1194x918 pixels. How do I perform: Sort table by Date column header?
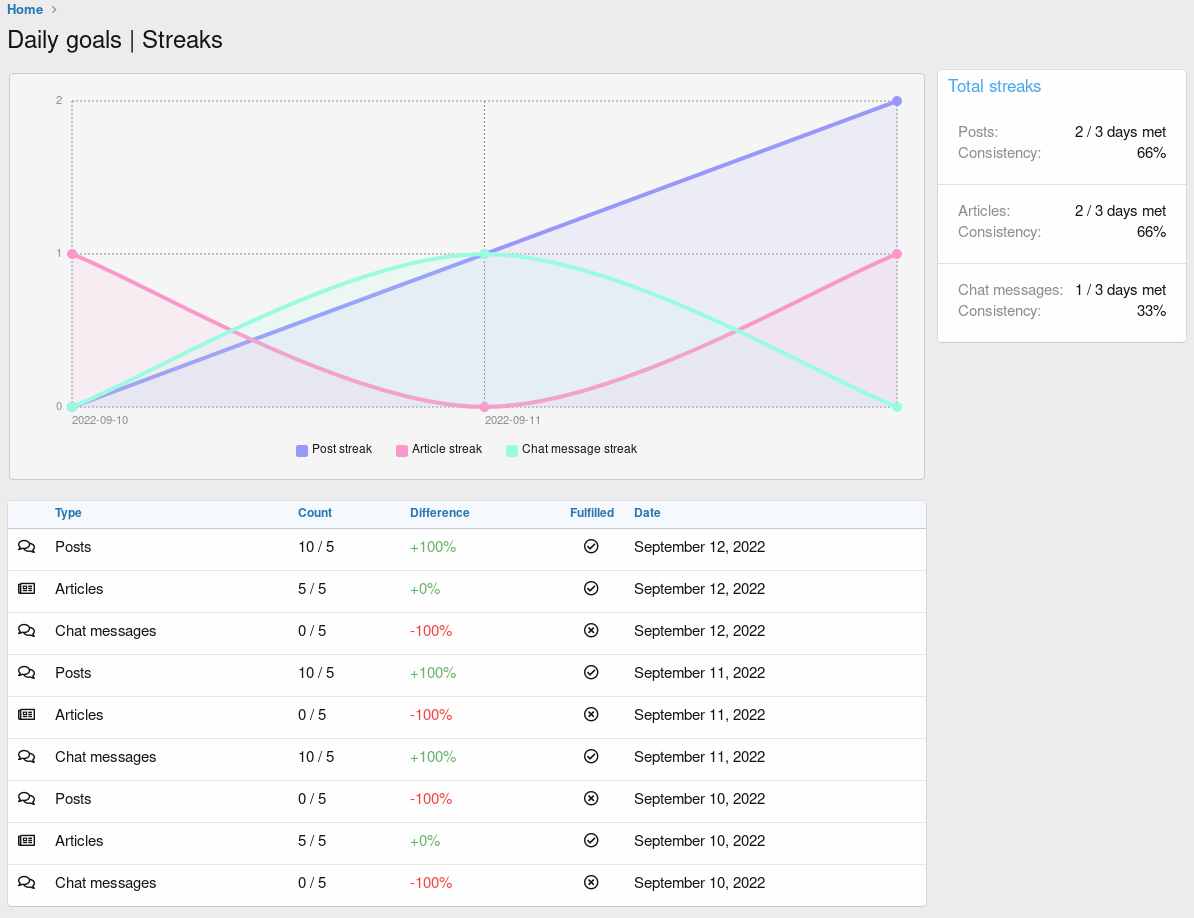(x=647, y=513)
